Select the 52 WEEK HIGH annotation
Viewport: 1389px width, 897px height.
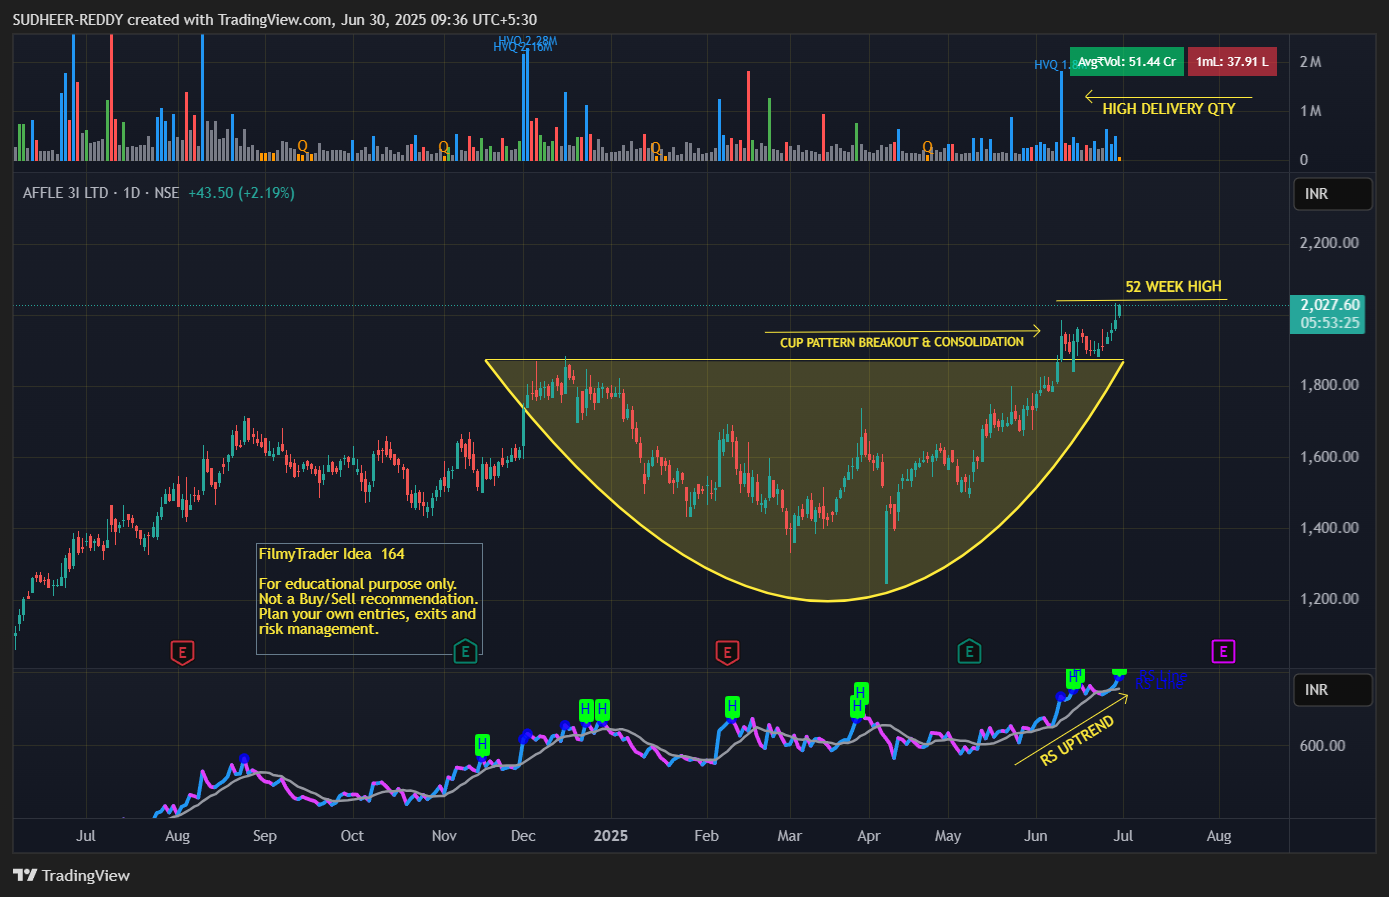[x=1173, y=287]
